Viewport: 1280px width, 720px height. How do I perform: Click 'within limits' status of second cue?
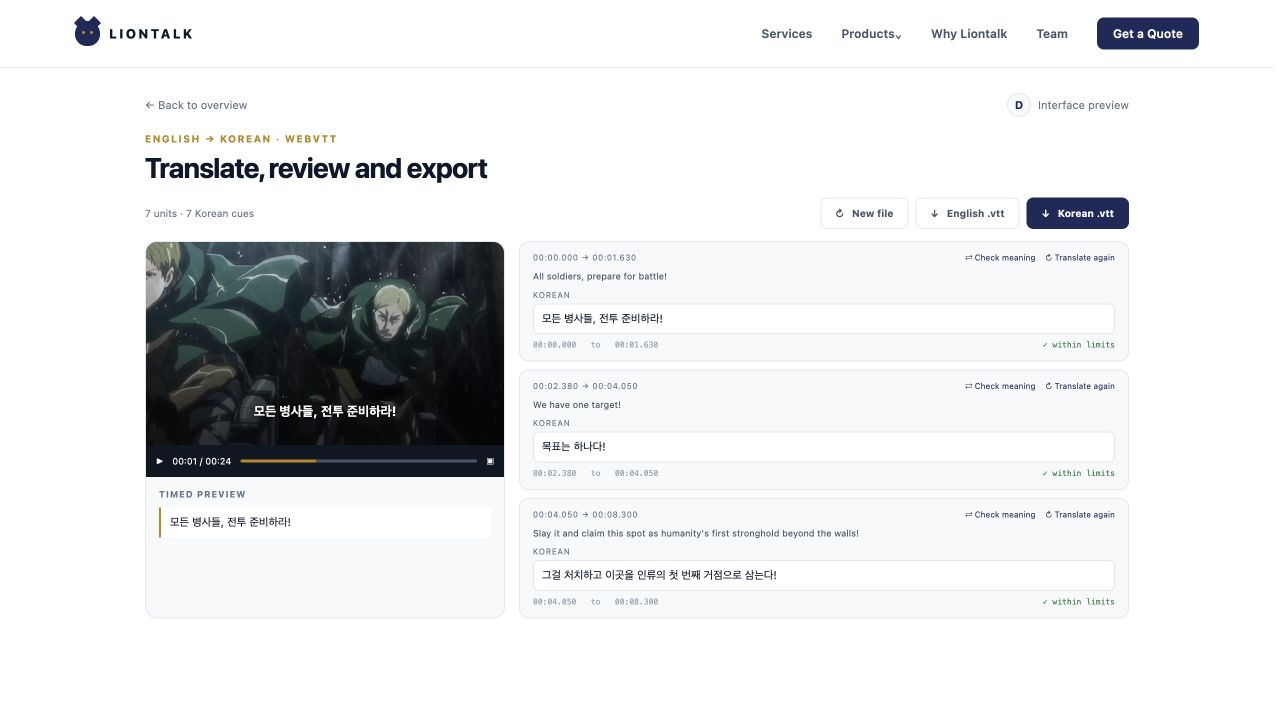click(x=1078, y=473)
